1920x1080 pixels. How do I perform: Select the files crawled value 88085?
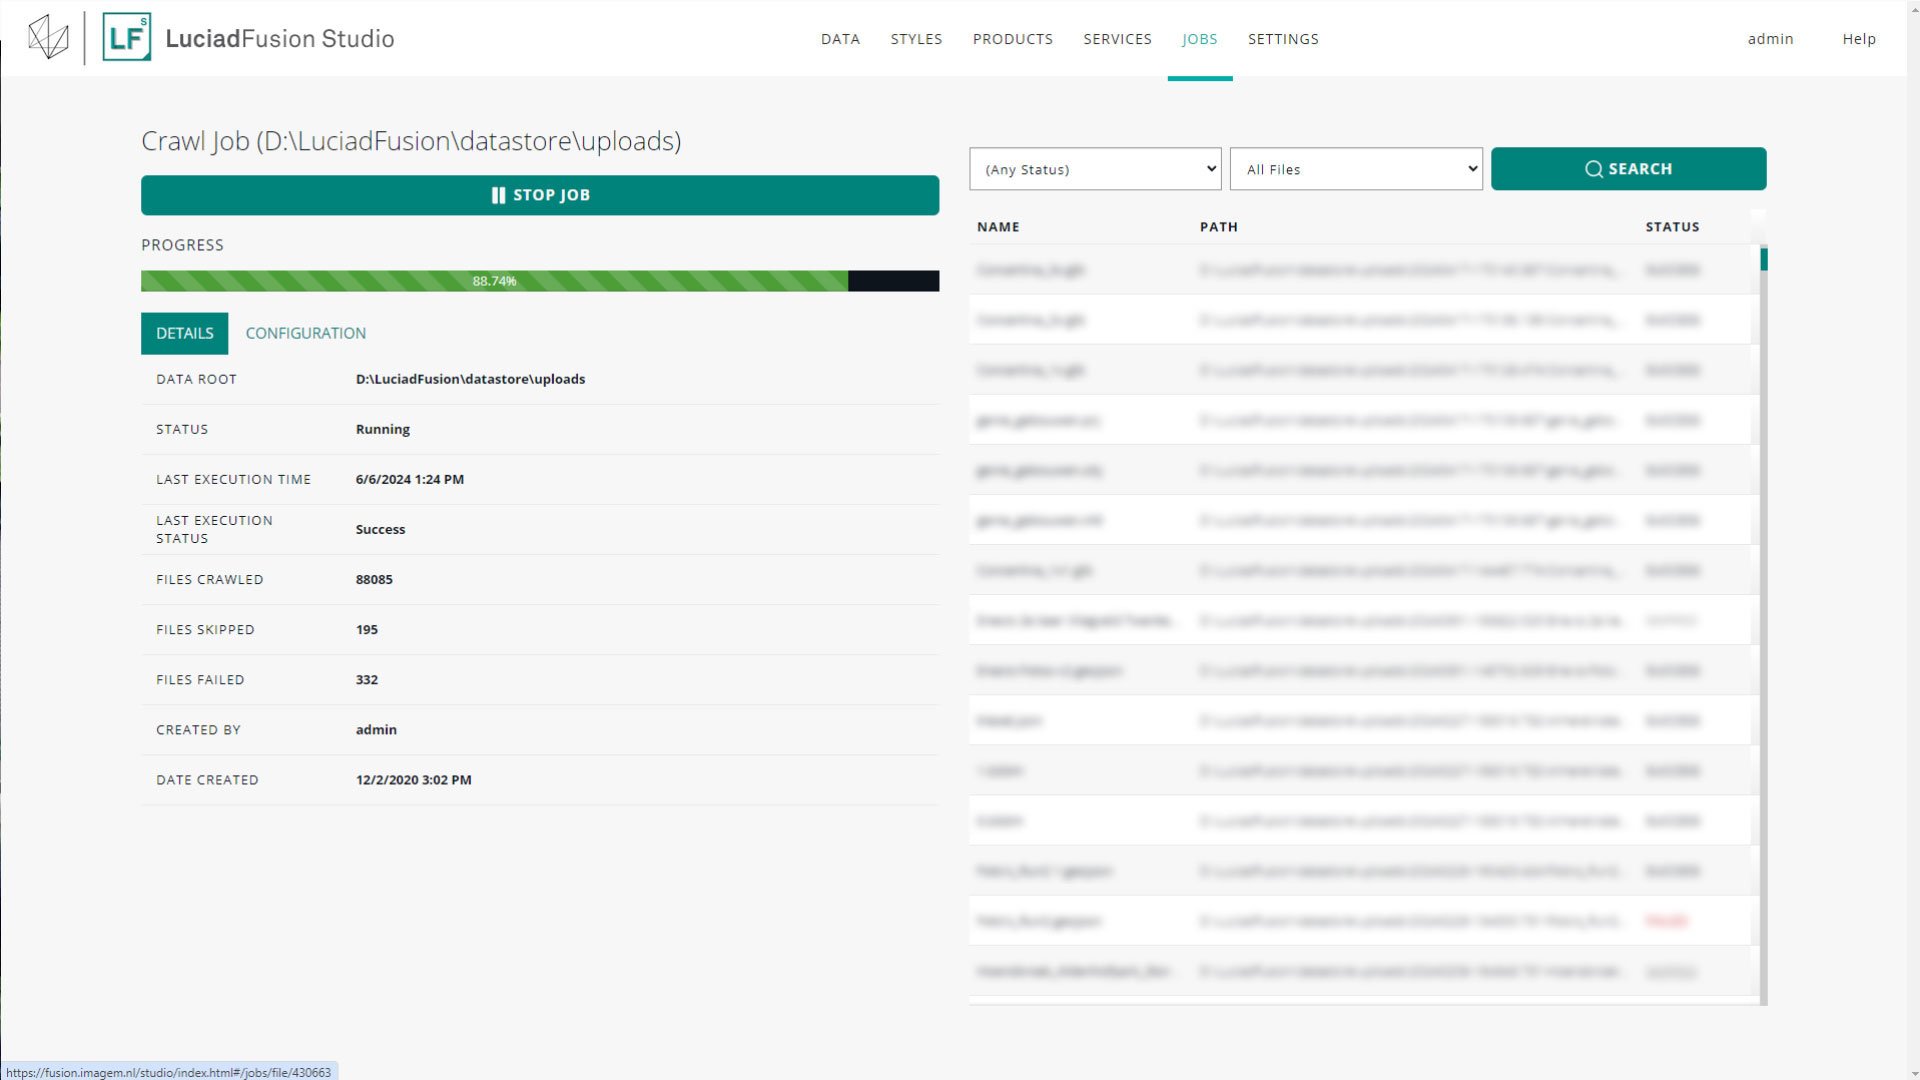tap(374, 579)
